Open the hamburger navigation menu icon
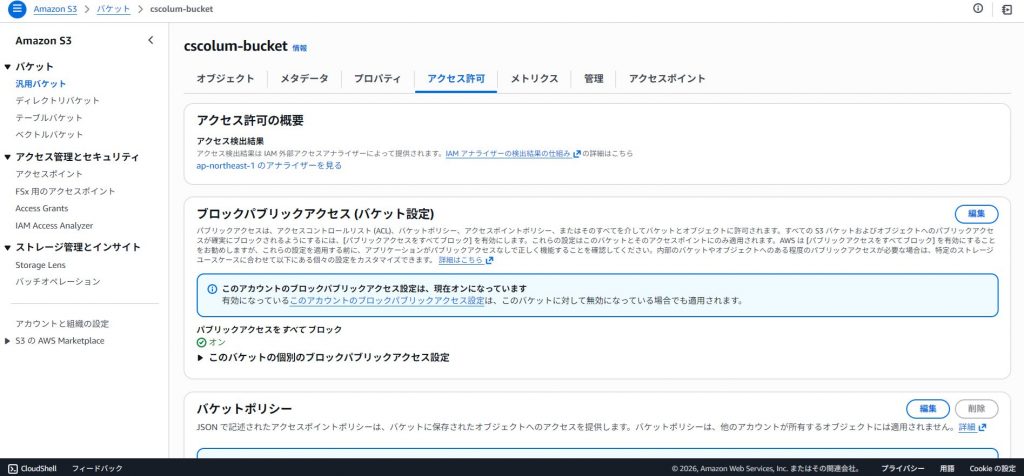Screen dimensions: 1024x476 tap(16, 9)
